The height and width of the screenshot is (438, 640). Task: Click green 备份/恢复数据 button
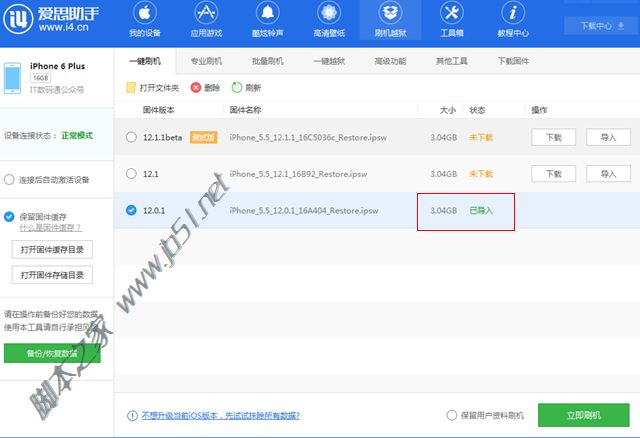(52, 353)
